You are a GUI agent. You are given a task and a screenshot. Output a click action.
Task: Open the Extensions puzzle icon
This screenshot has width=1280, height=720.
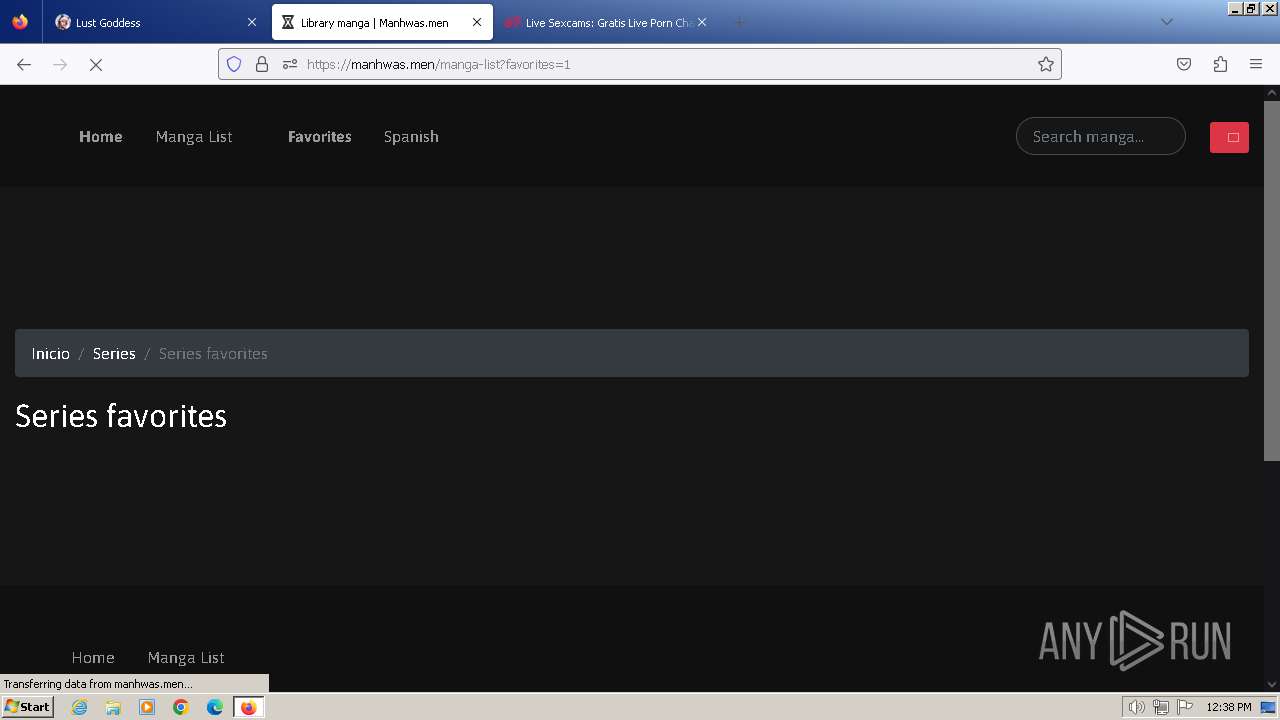pyautogui.click(x=1220, y=64)
